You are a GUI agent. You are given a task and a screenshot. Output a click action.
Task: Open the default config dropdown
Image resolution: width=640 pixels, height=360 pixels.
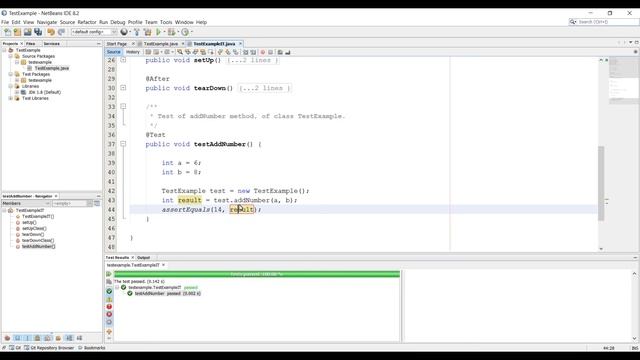click(x=94, y=32)
